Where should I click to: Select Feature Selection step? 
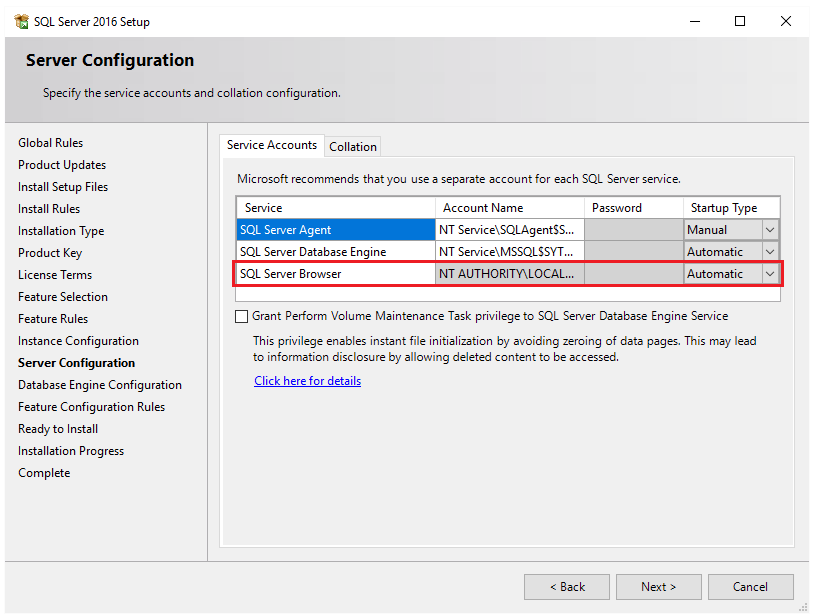tap(63, 297)
